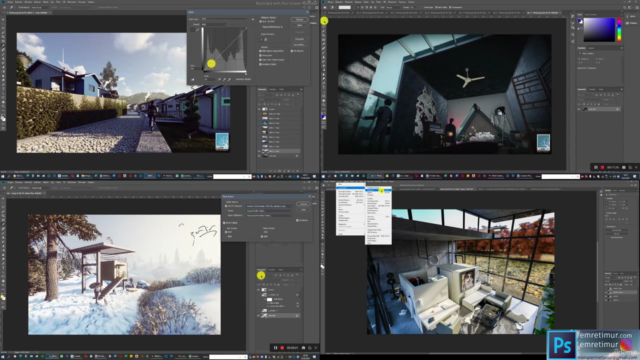Click the rainbow hue slider in Color panel
Screen dimensions: 640x360
(619, 29)
